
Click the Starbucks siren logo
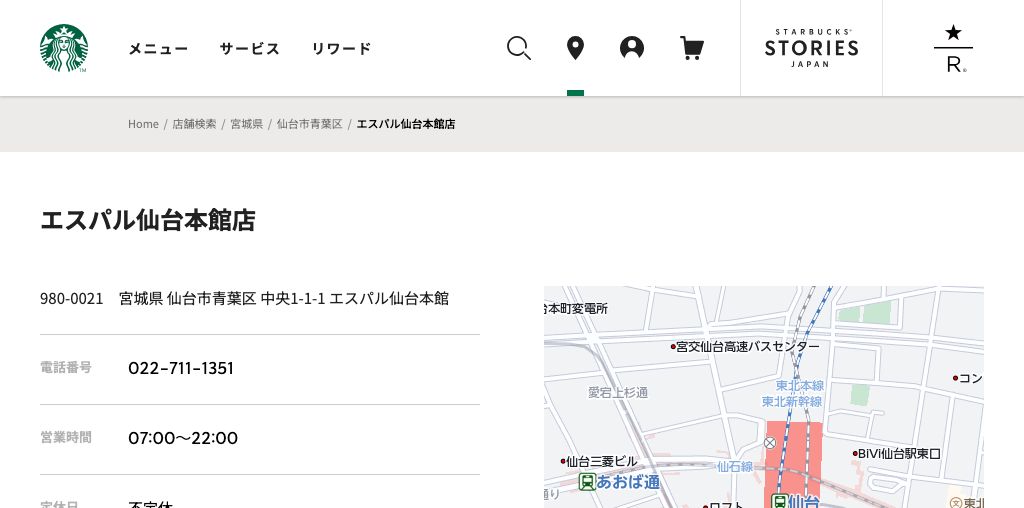tap(63, 48)
